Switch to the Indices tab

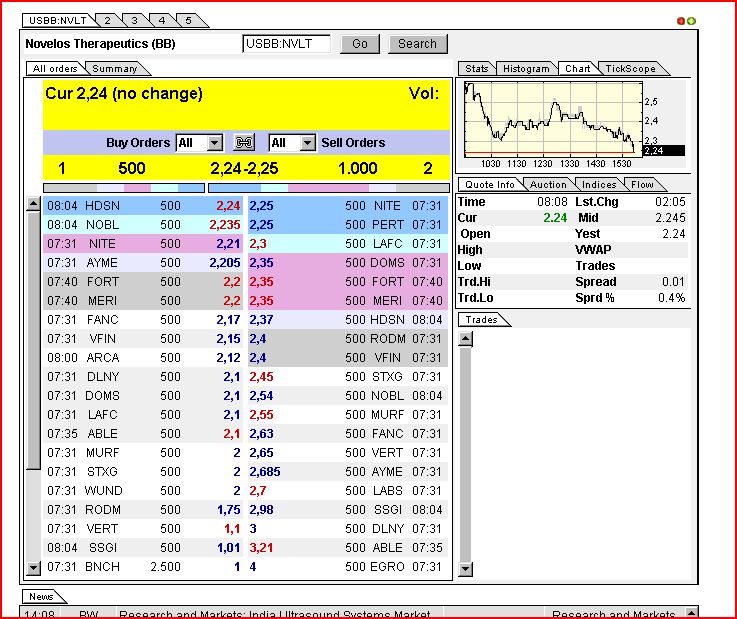coord(600,184)
